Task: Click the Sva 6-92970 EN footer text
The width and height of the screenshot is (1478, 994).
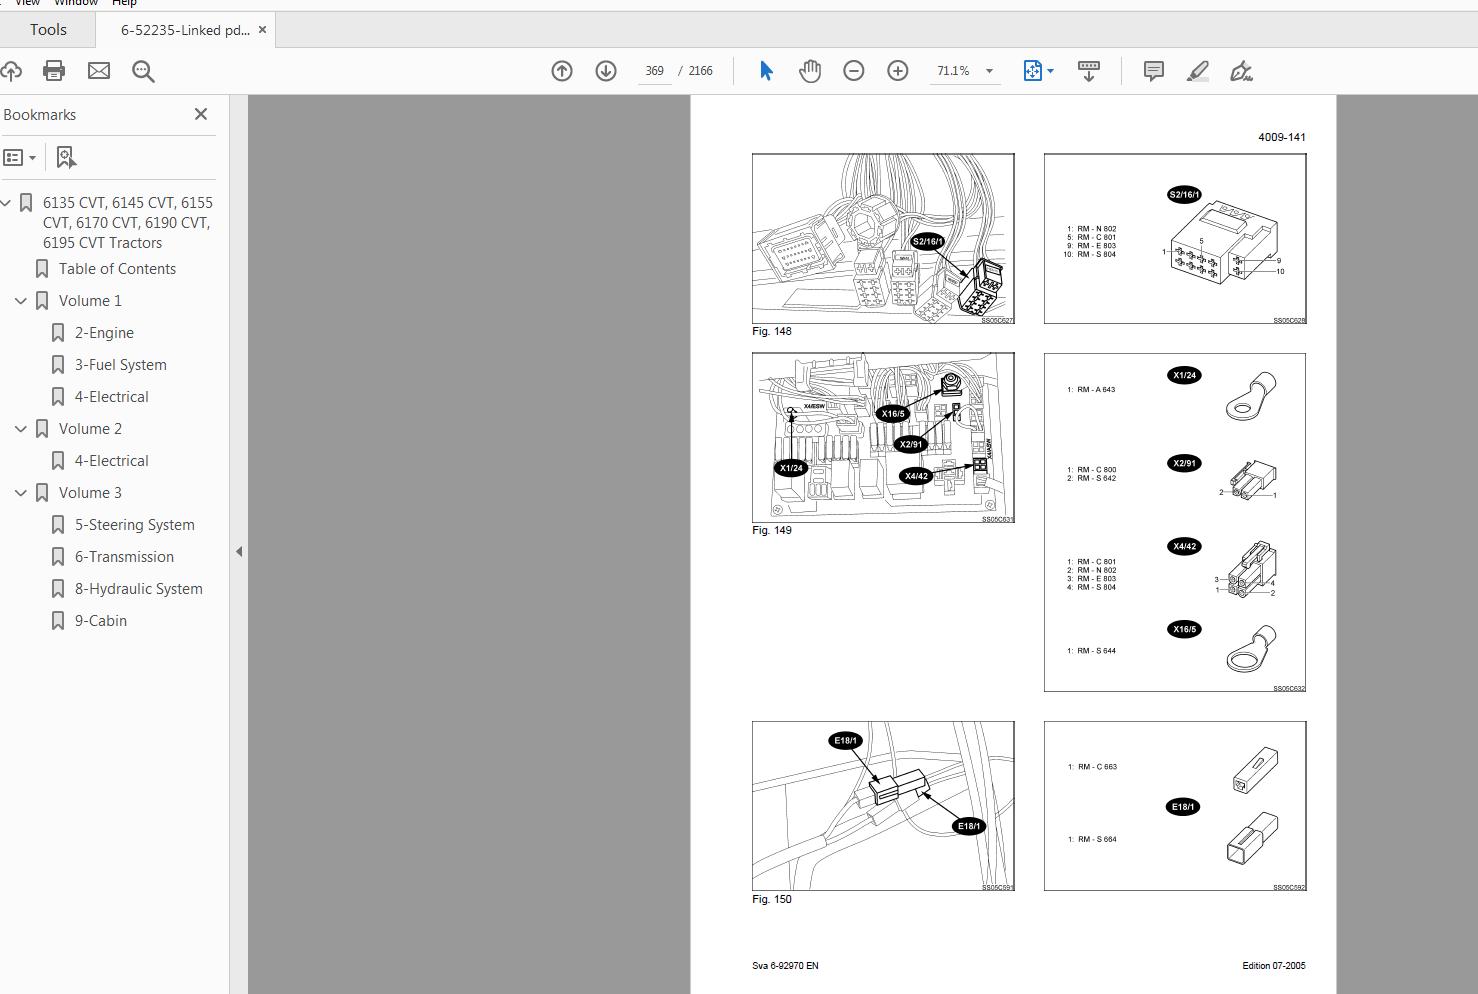Action: pyautogui.click(x=785, y=966)
